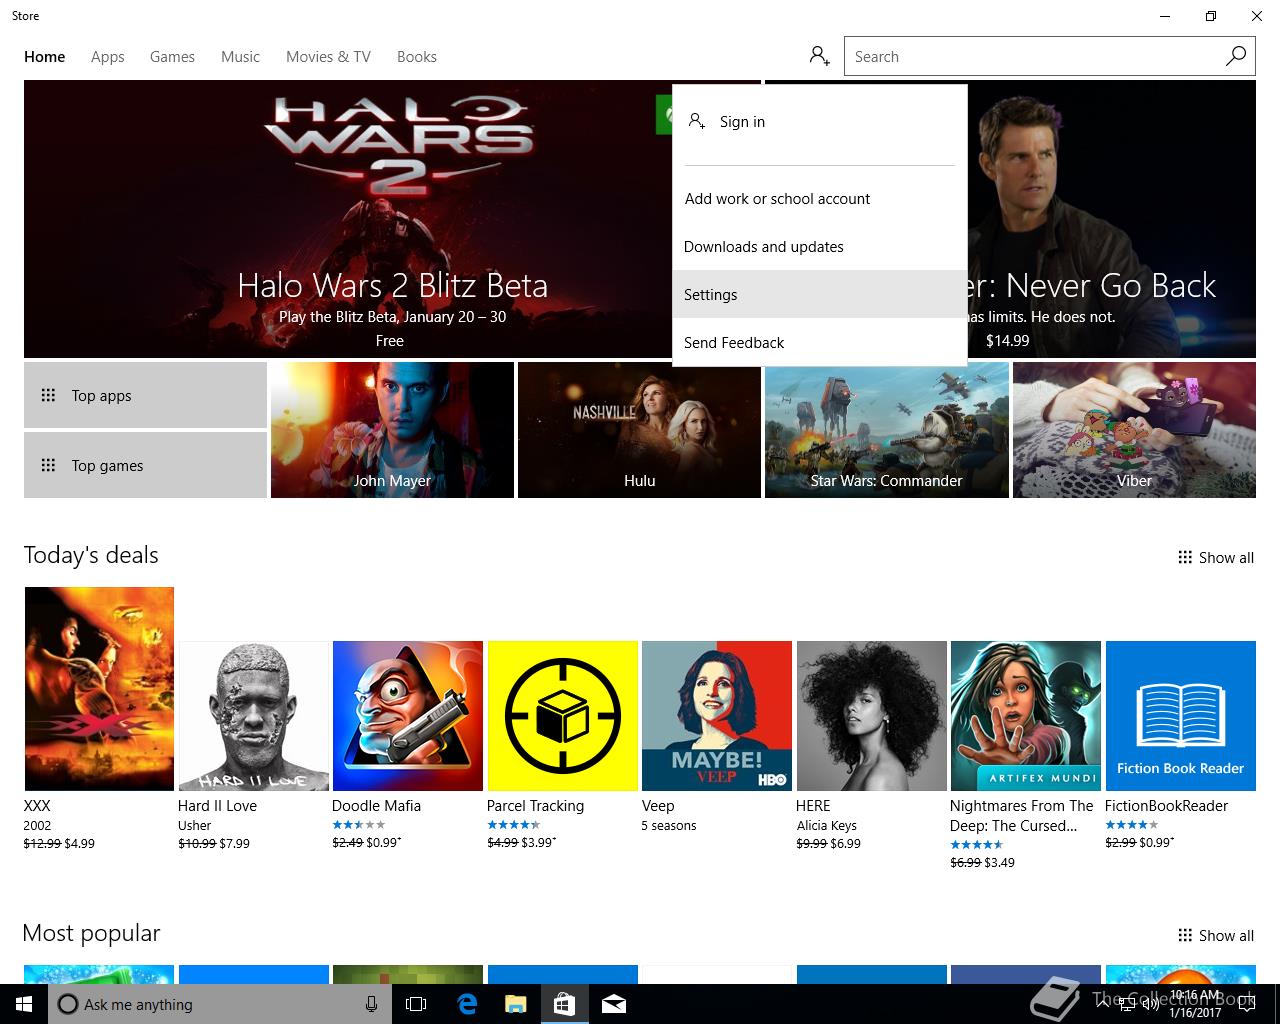Click the Cortana circle icon
Screen dimensions: 1280x1024
[67, 1004]
